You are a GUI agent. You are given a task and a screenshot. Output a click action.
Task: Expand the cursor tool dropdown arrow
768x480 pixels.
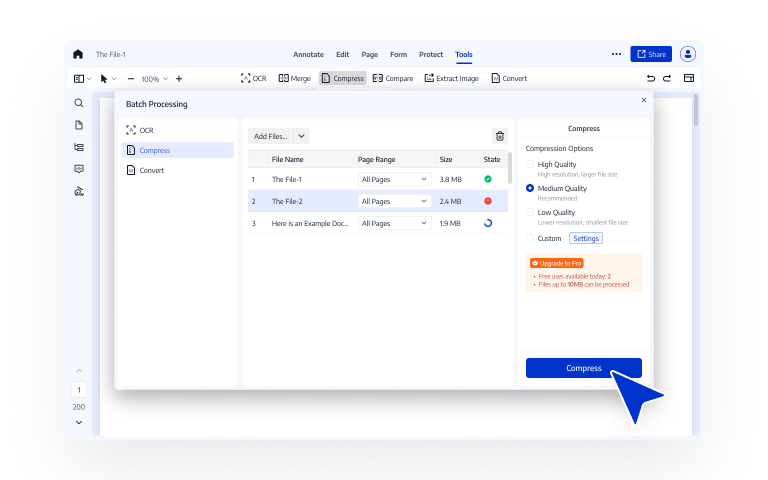pos(114,79)
